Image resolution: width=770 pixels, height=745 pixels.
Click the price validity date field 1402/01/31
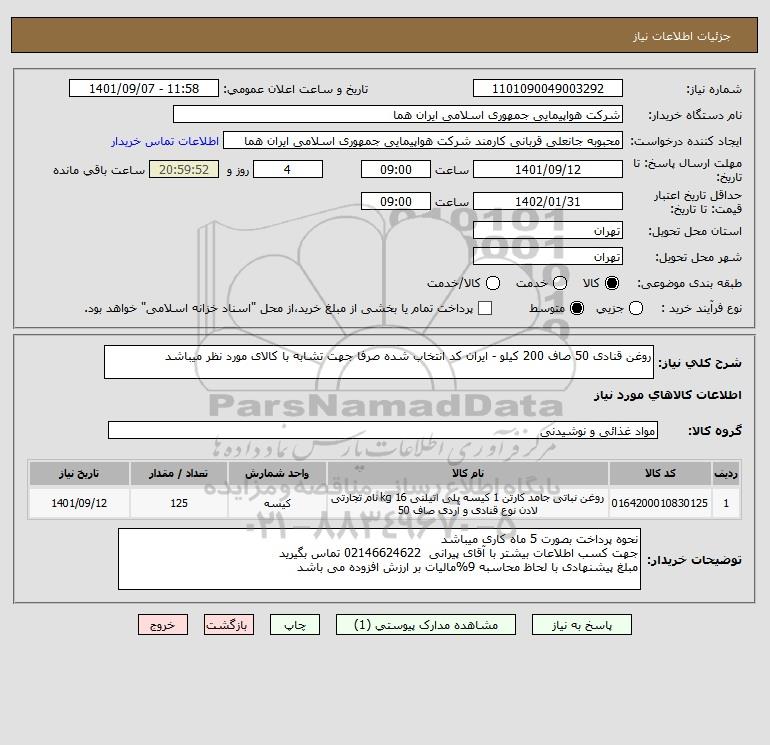coord(548,201)
